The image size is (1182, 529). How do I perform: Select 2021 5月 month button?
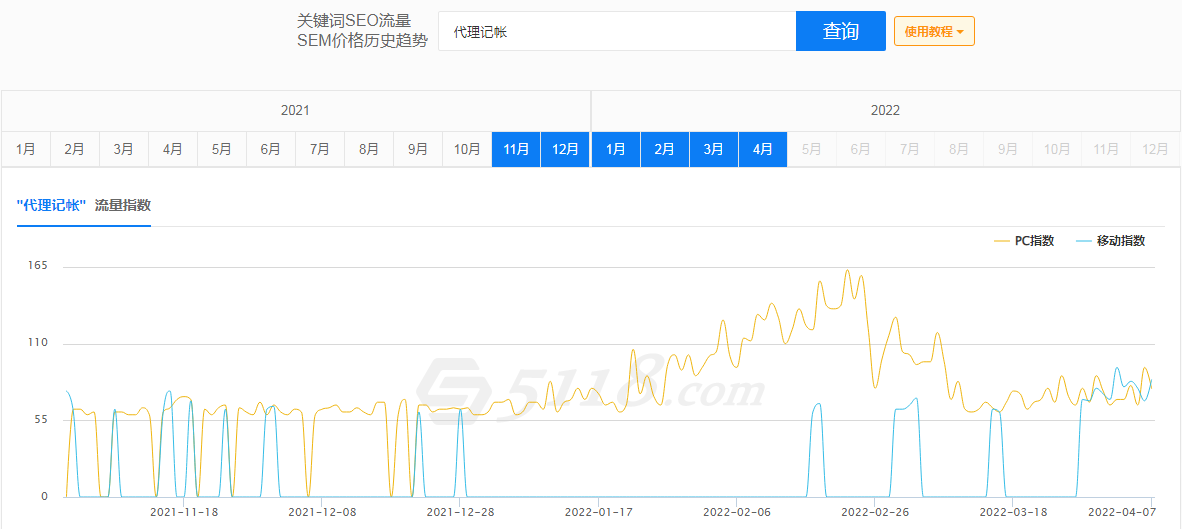(222, 149)
